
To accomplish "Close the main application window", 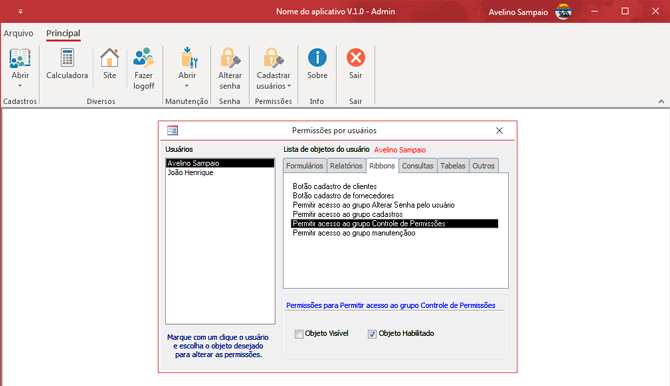I will click(655, 12).
